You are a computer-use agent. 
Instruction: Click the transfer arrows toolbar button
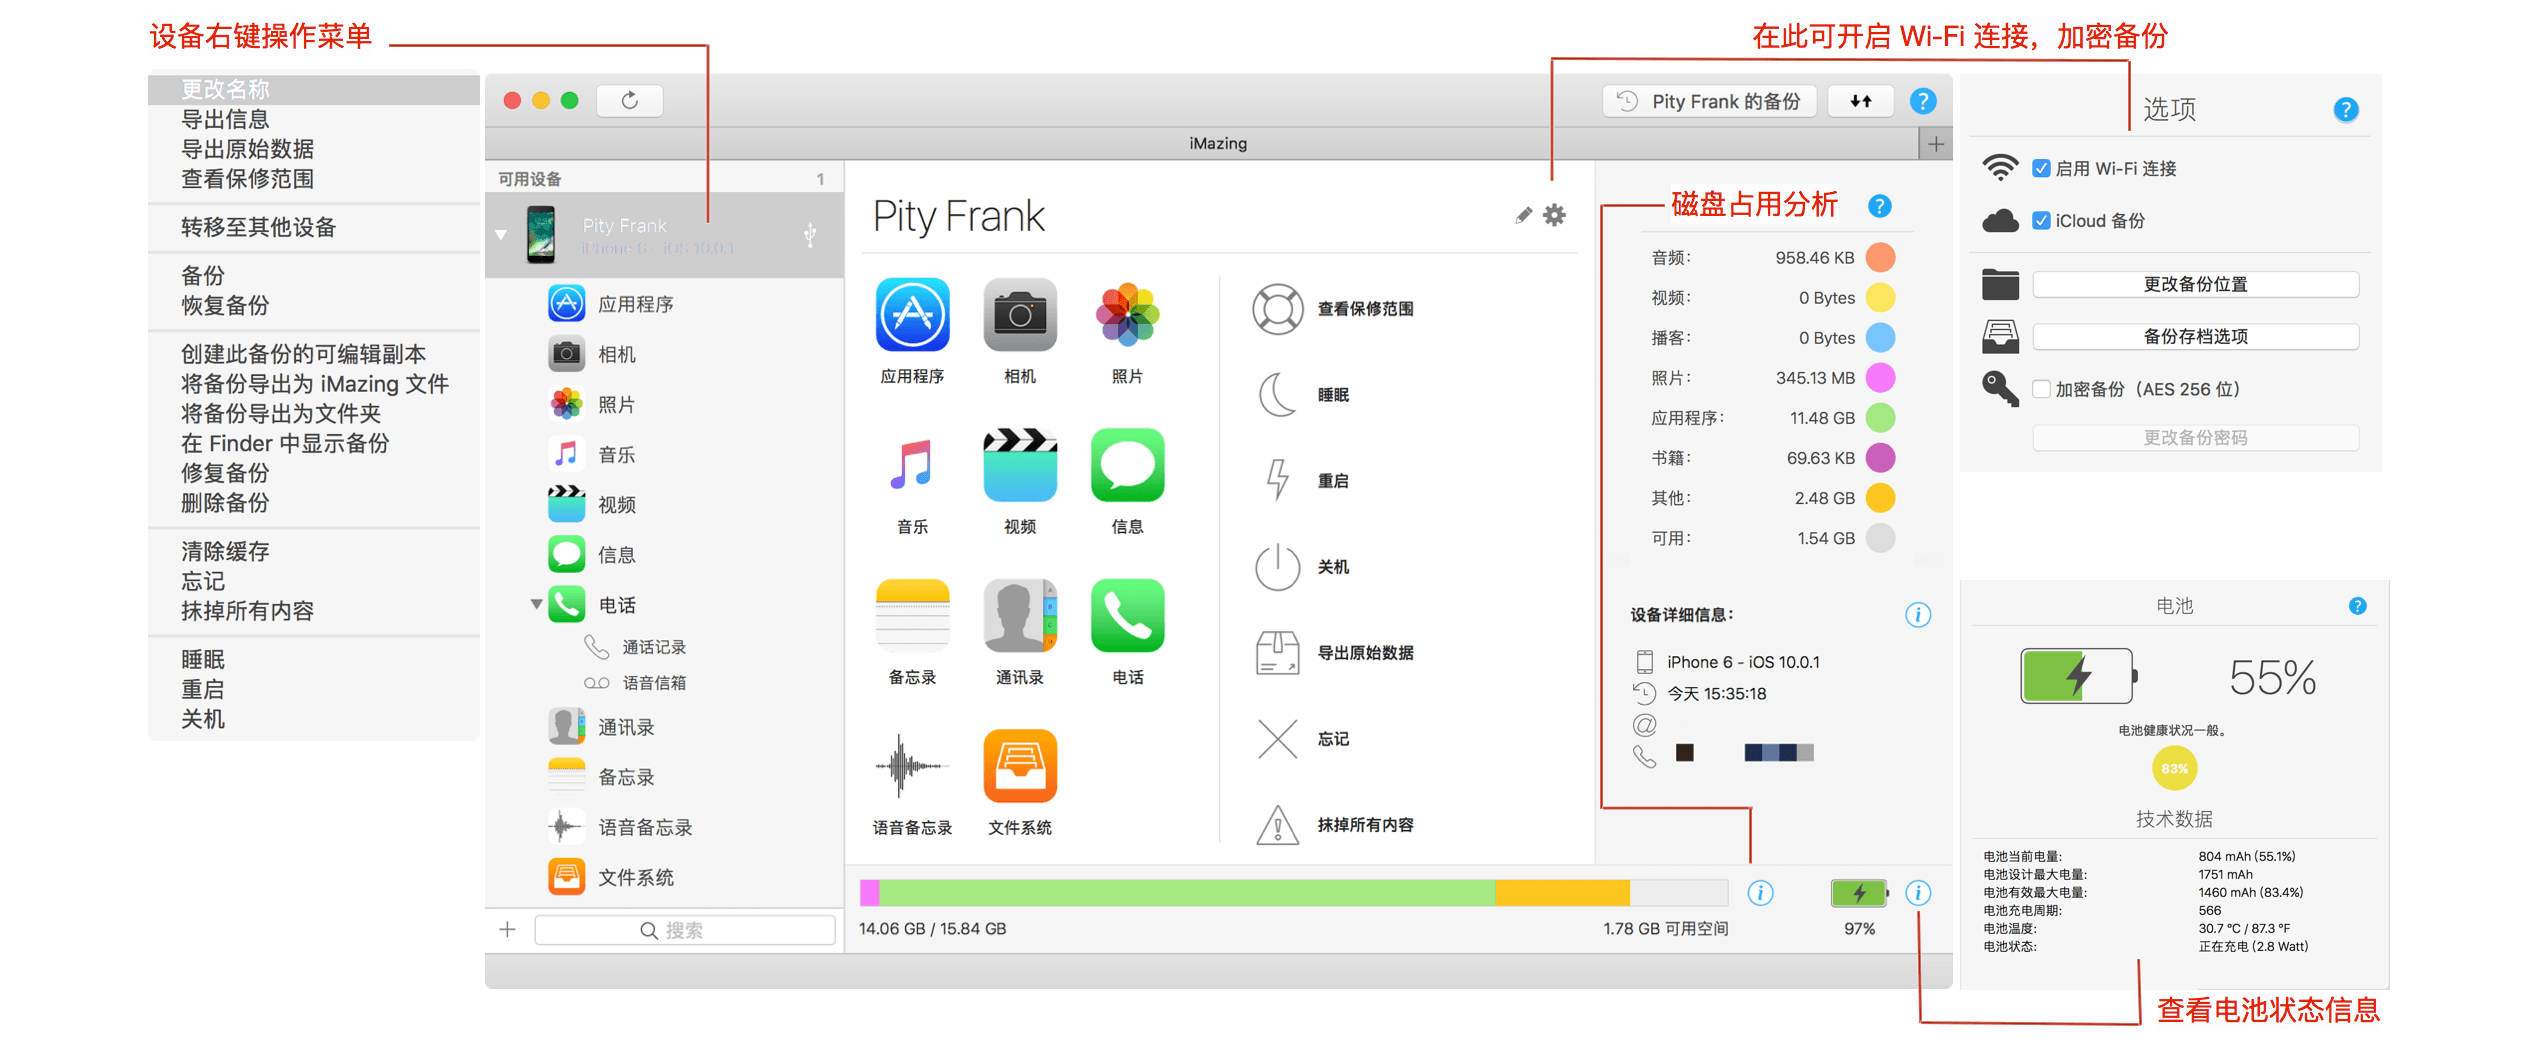[1860, 101]
